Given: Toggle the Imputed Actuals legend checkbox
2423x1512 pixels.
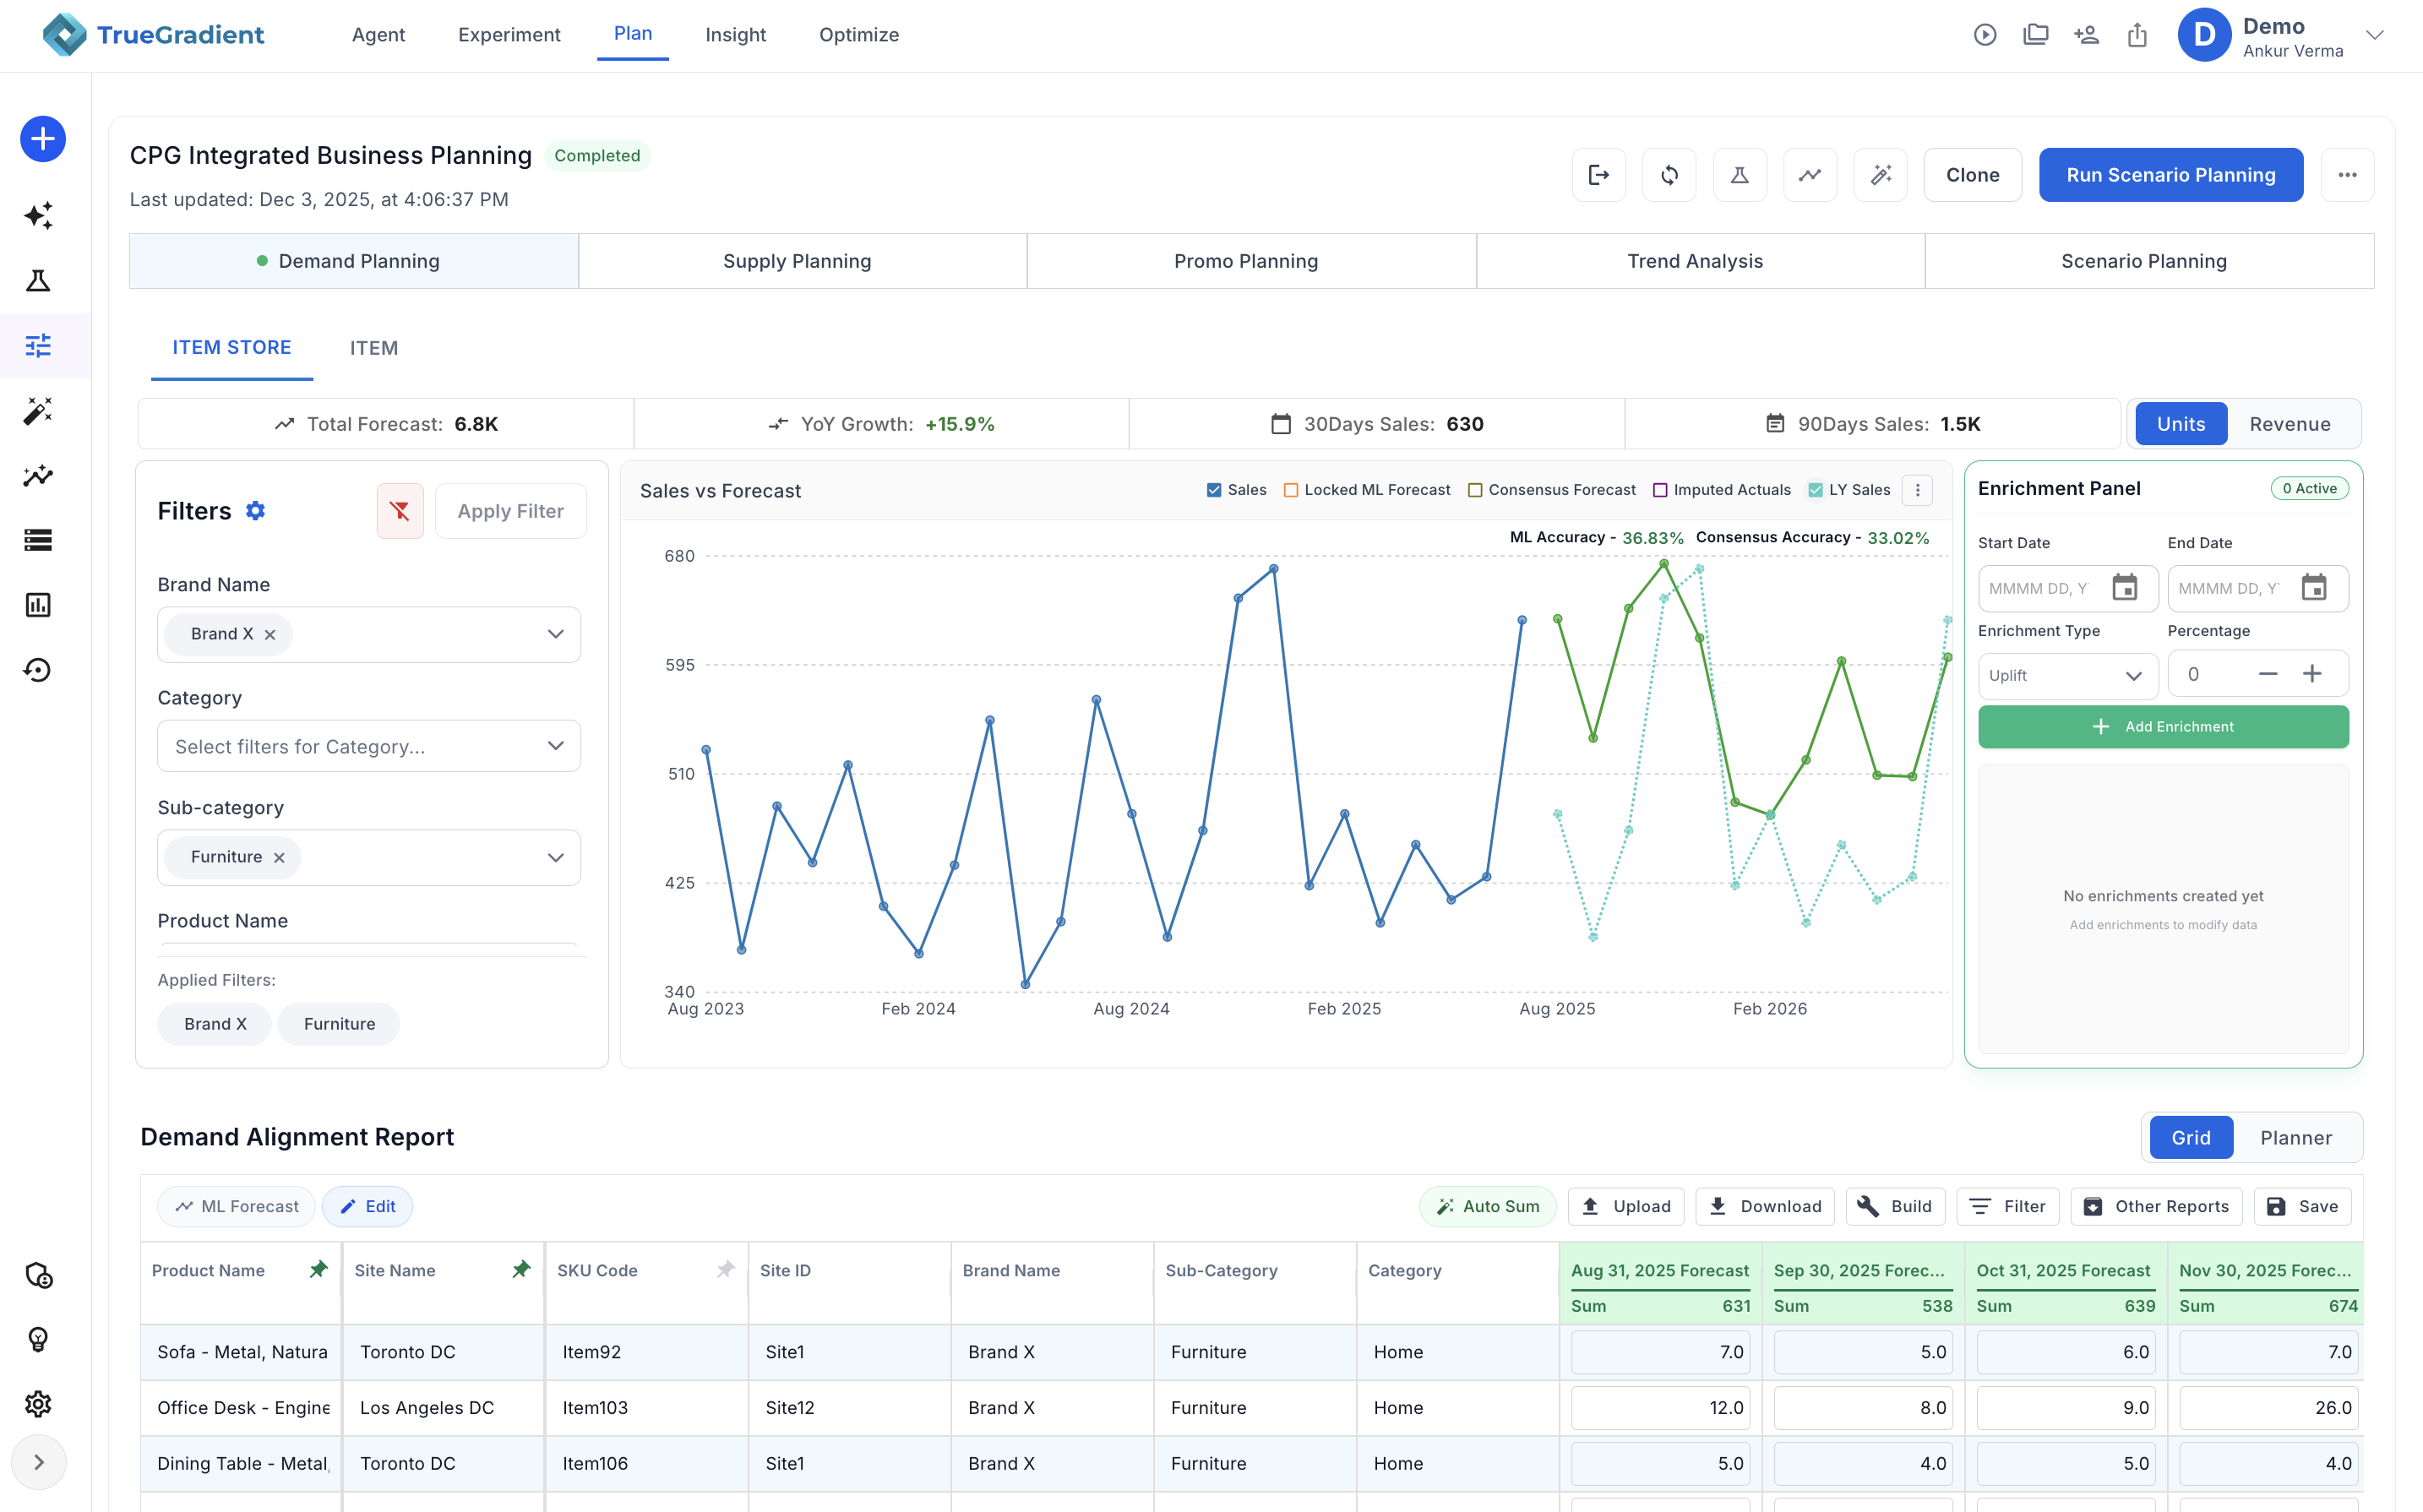Looking at the screenshot, I should pos(1660,490).
